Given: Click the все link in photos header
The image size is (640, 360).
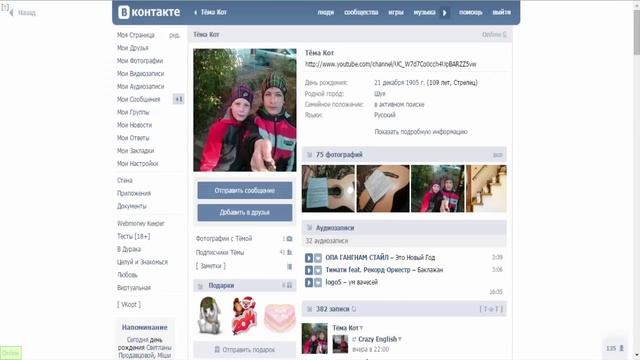Looking at the screenshot, I should click(x=498, y=155).
